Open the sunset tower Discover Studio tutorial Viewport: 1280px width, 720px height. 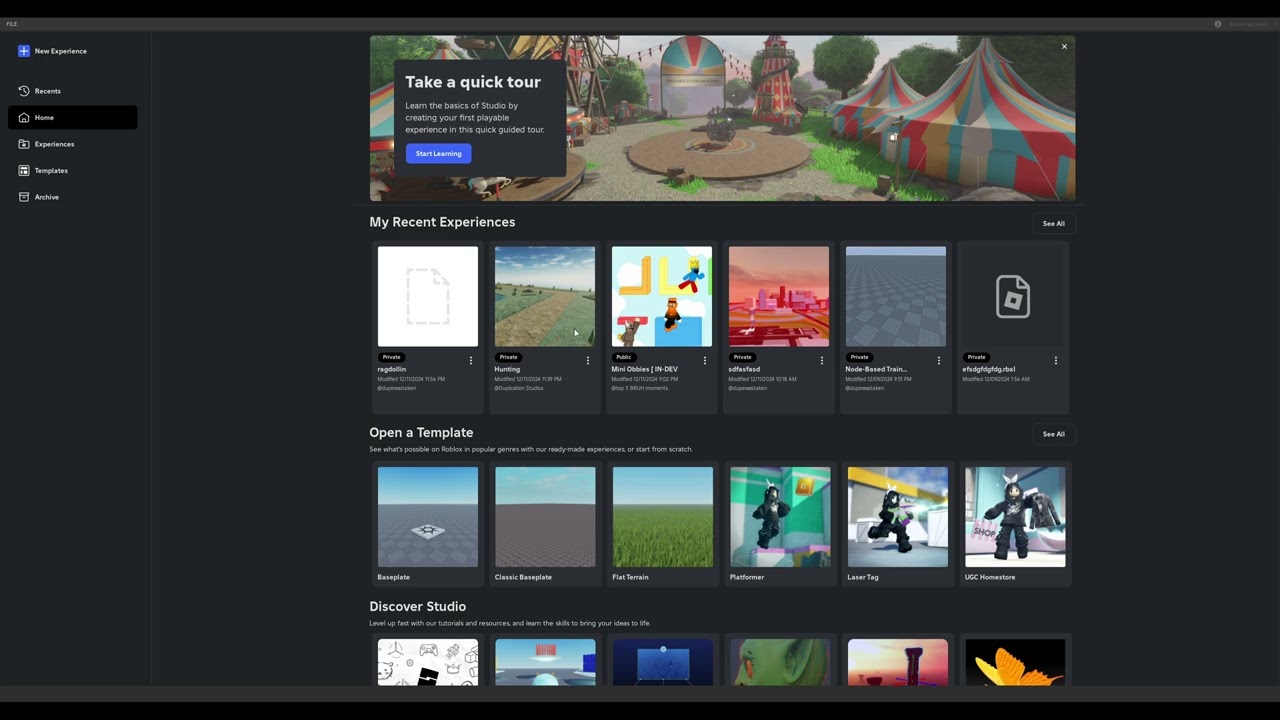pos(898,662)
